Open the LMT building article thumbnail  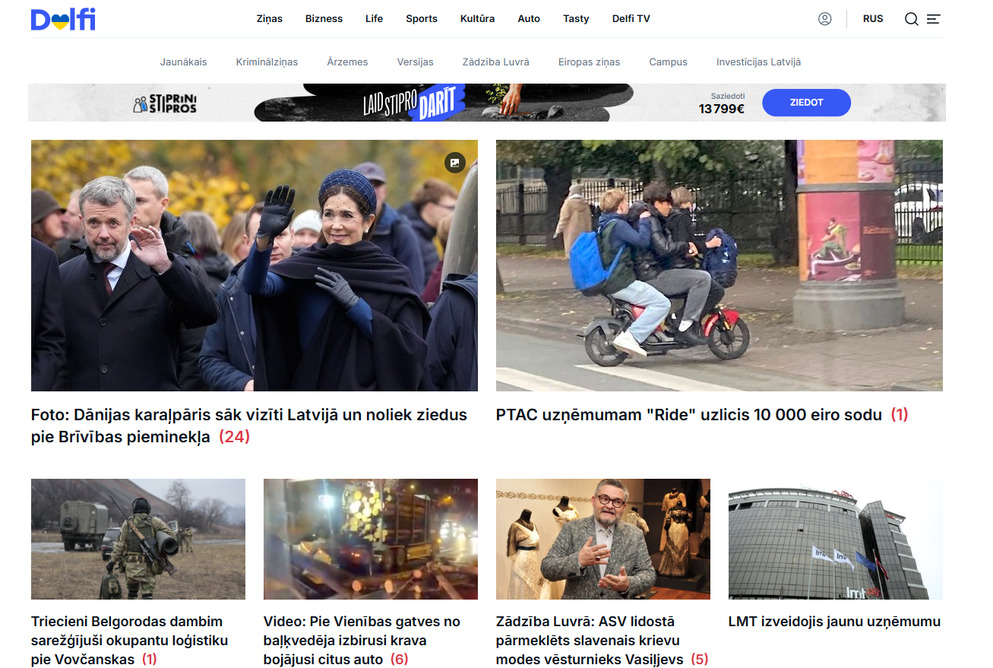coord(835,539)
